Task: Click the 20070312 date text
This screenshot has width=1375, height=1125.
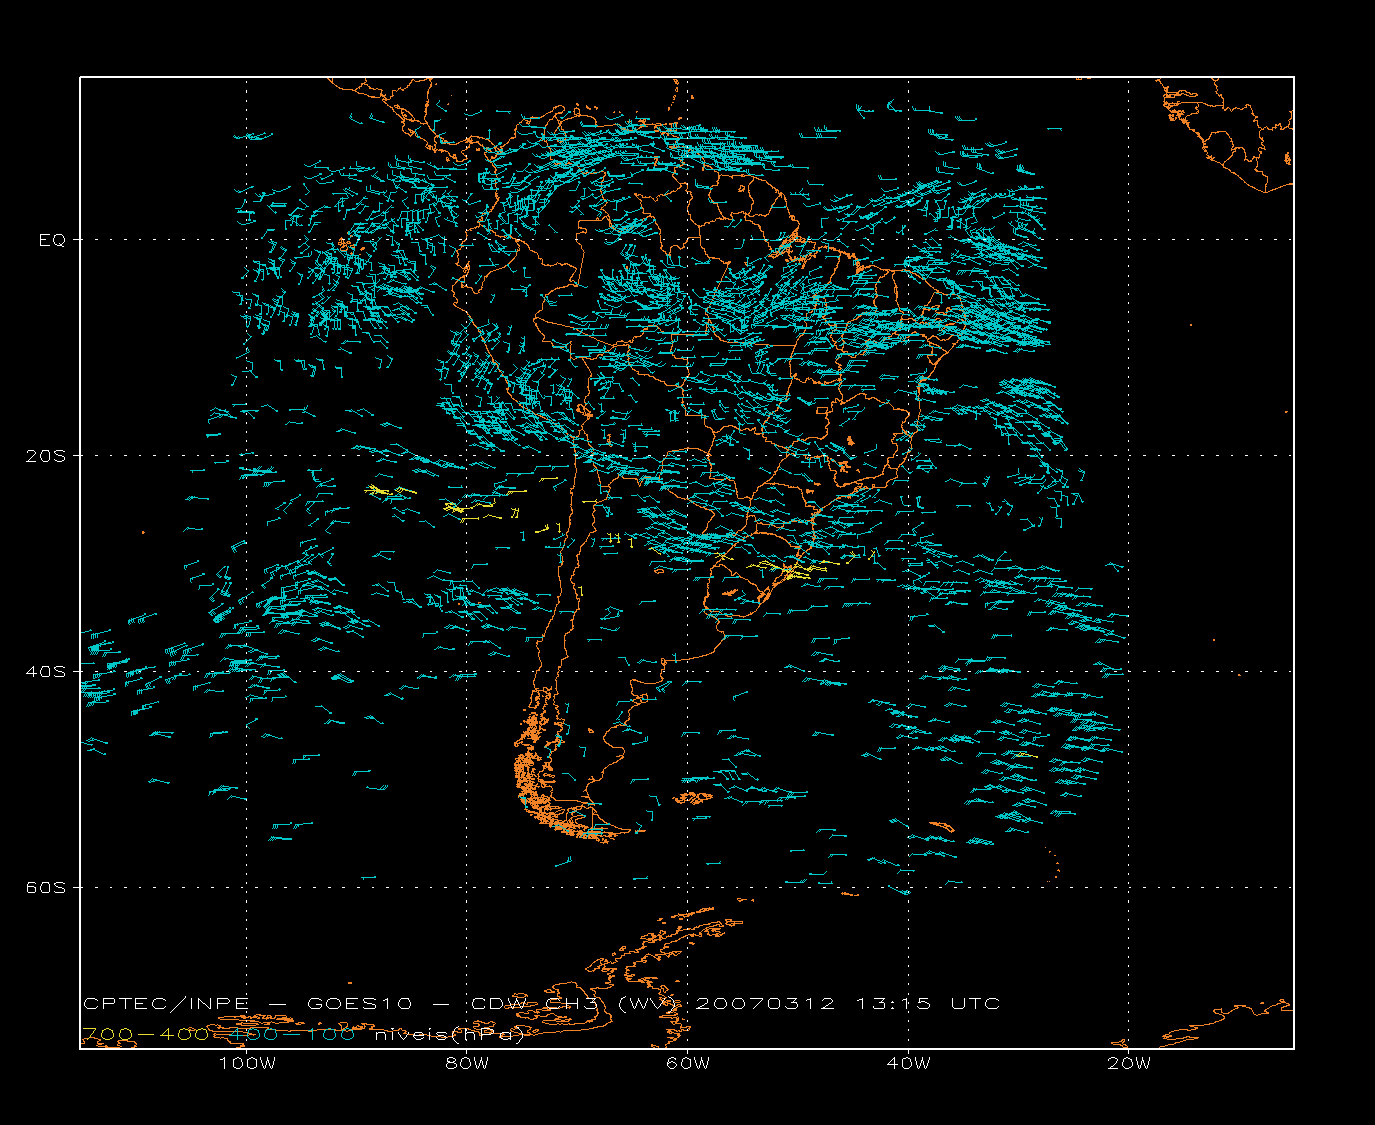Action: point(765,1004)
